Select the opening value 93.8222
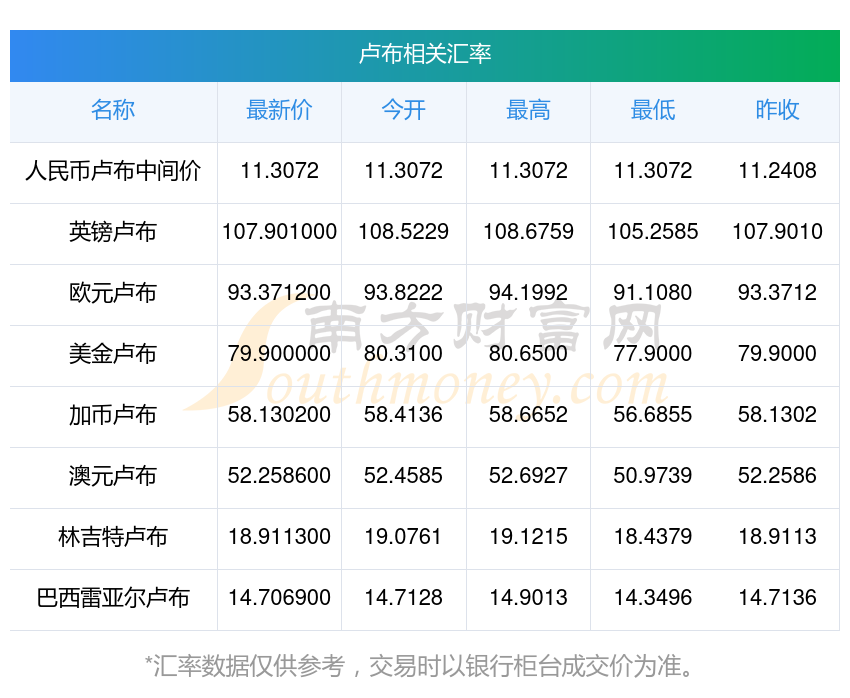Screen dimensions: 850x698 (x=403, y=293)
